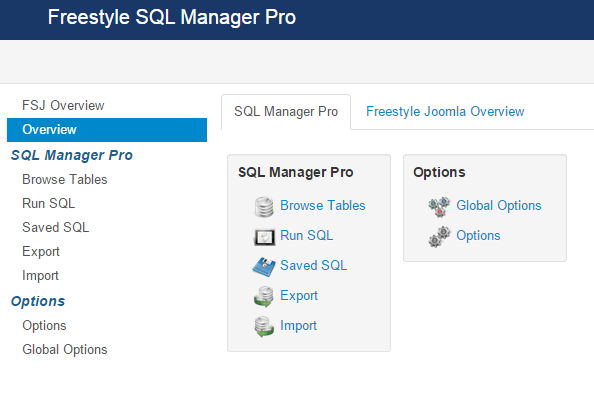The height and width of the screenshot is (402, 594).
Task: Select highlighted Overview sidebar item
Action: click(107, 130)
